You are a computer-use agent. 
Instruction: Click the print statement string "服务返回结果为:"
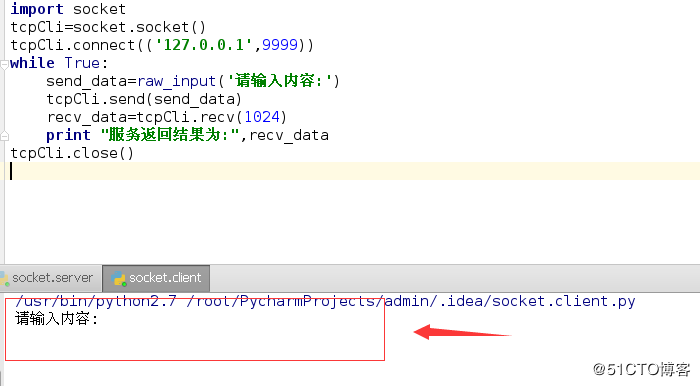click(170, 135)
